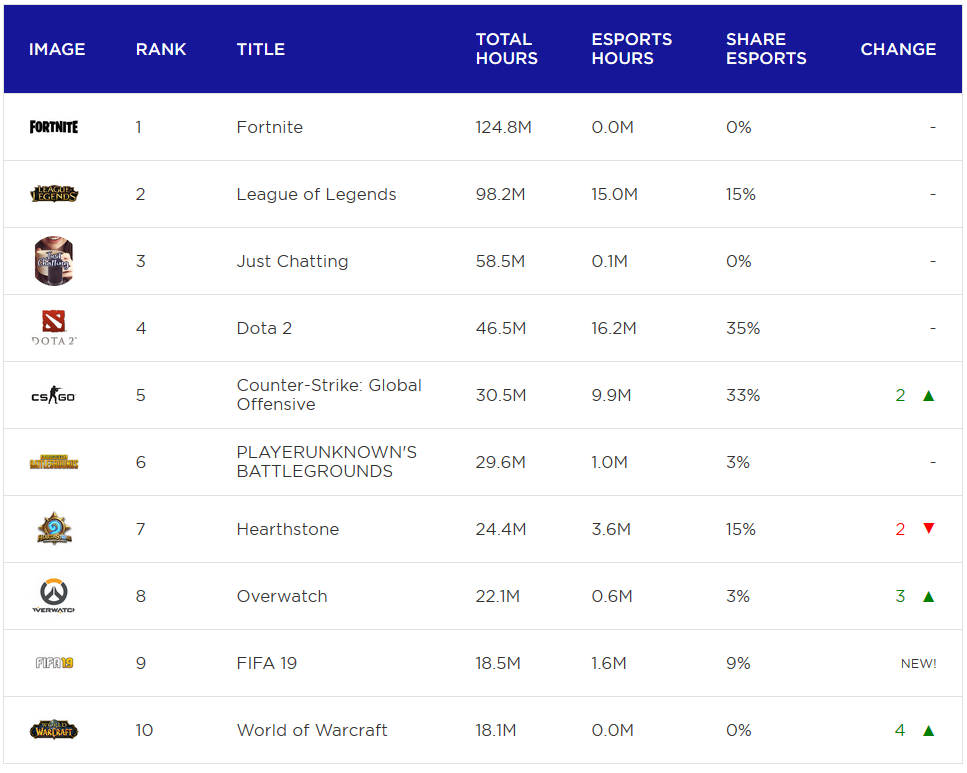
Task: Open the PLAYERUNKNOWN'S BATTLEGROUNDS title
Action: coord(326,462)
